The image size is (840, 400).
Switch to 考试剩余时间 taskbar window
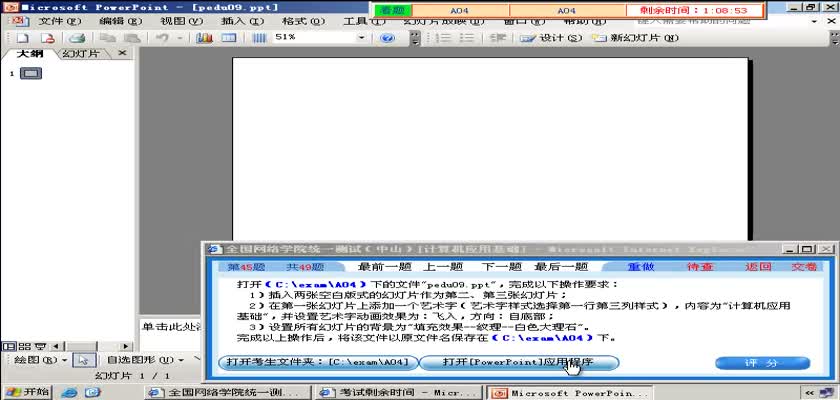[x=400, y=393]
